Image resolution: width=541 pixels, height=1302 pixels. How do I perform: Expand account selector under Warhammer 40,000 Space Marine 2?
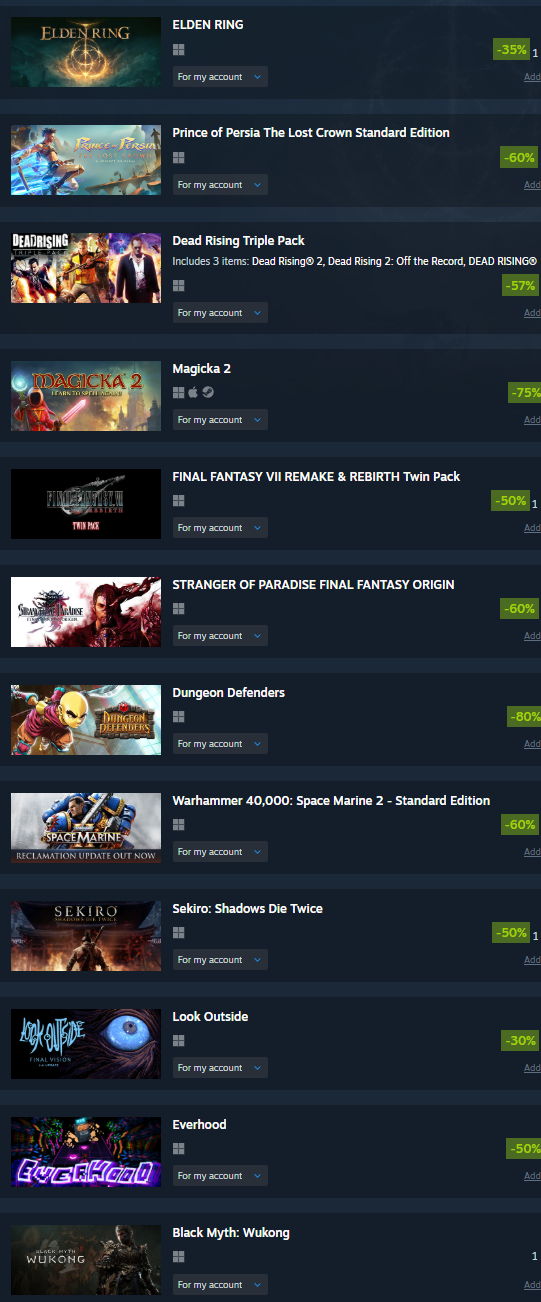coord(220,852)
